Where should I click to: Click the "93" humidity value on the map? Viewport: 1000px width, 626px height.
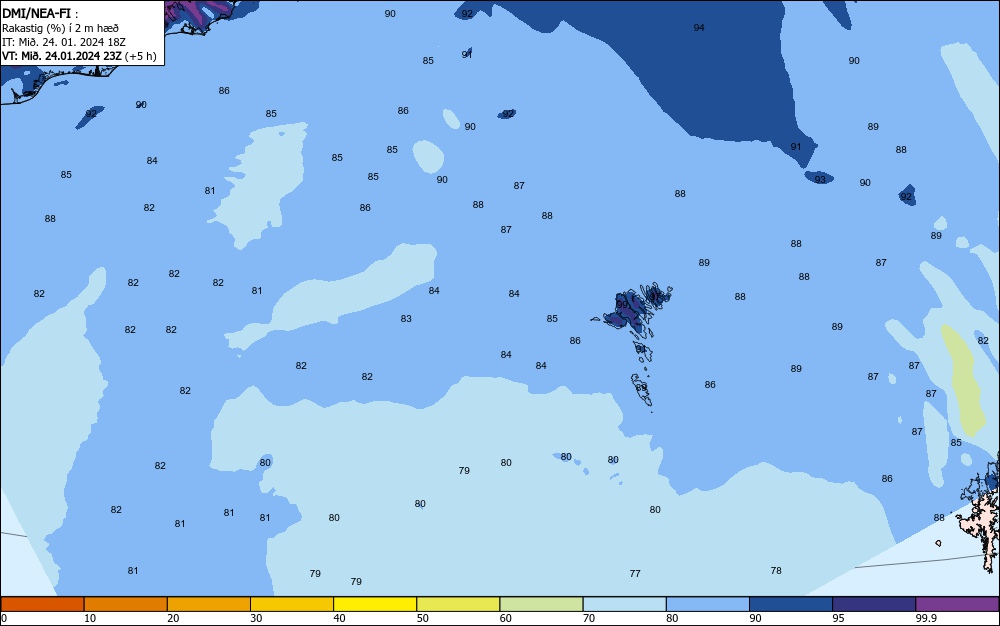820,179
